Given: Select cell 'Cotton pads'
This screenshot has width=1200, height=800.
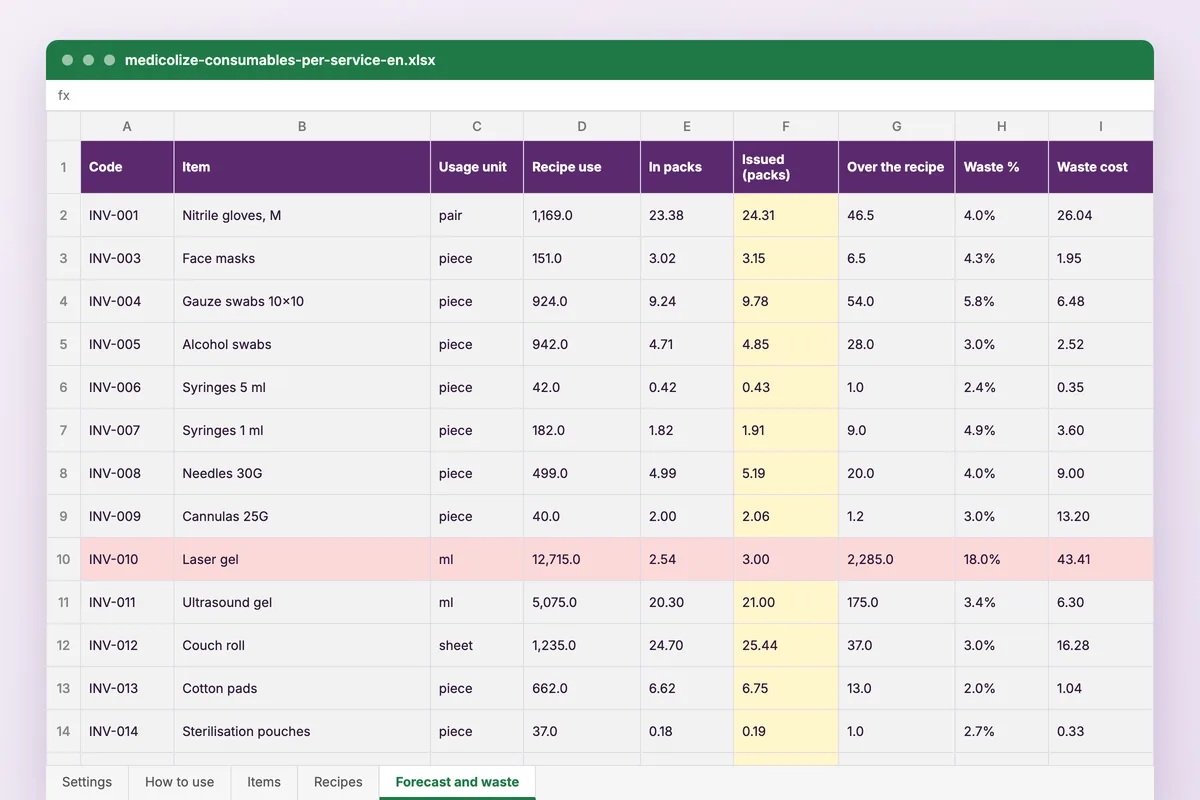Looking at the screenshot, I should point(302,688).
